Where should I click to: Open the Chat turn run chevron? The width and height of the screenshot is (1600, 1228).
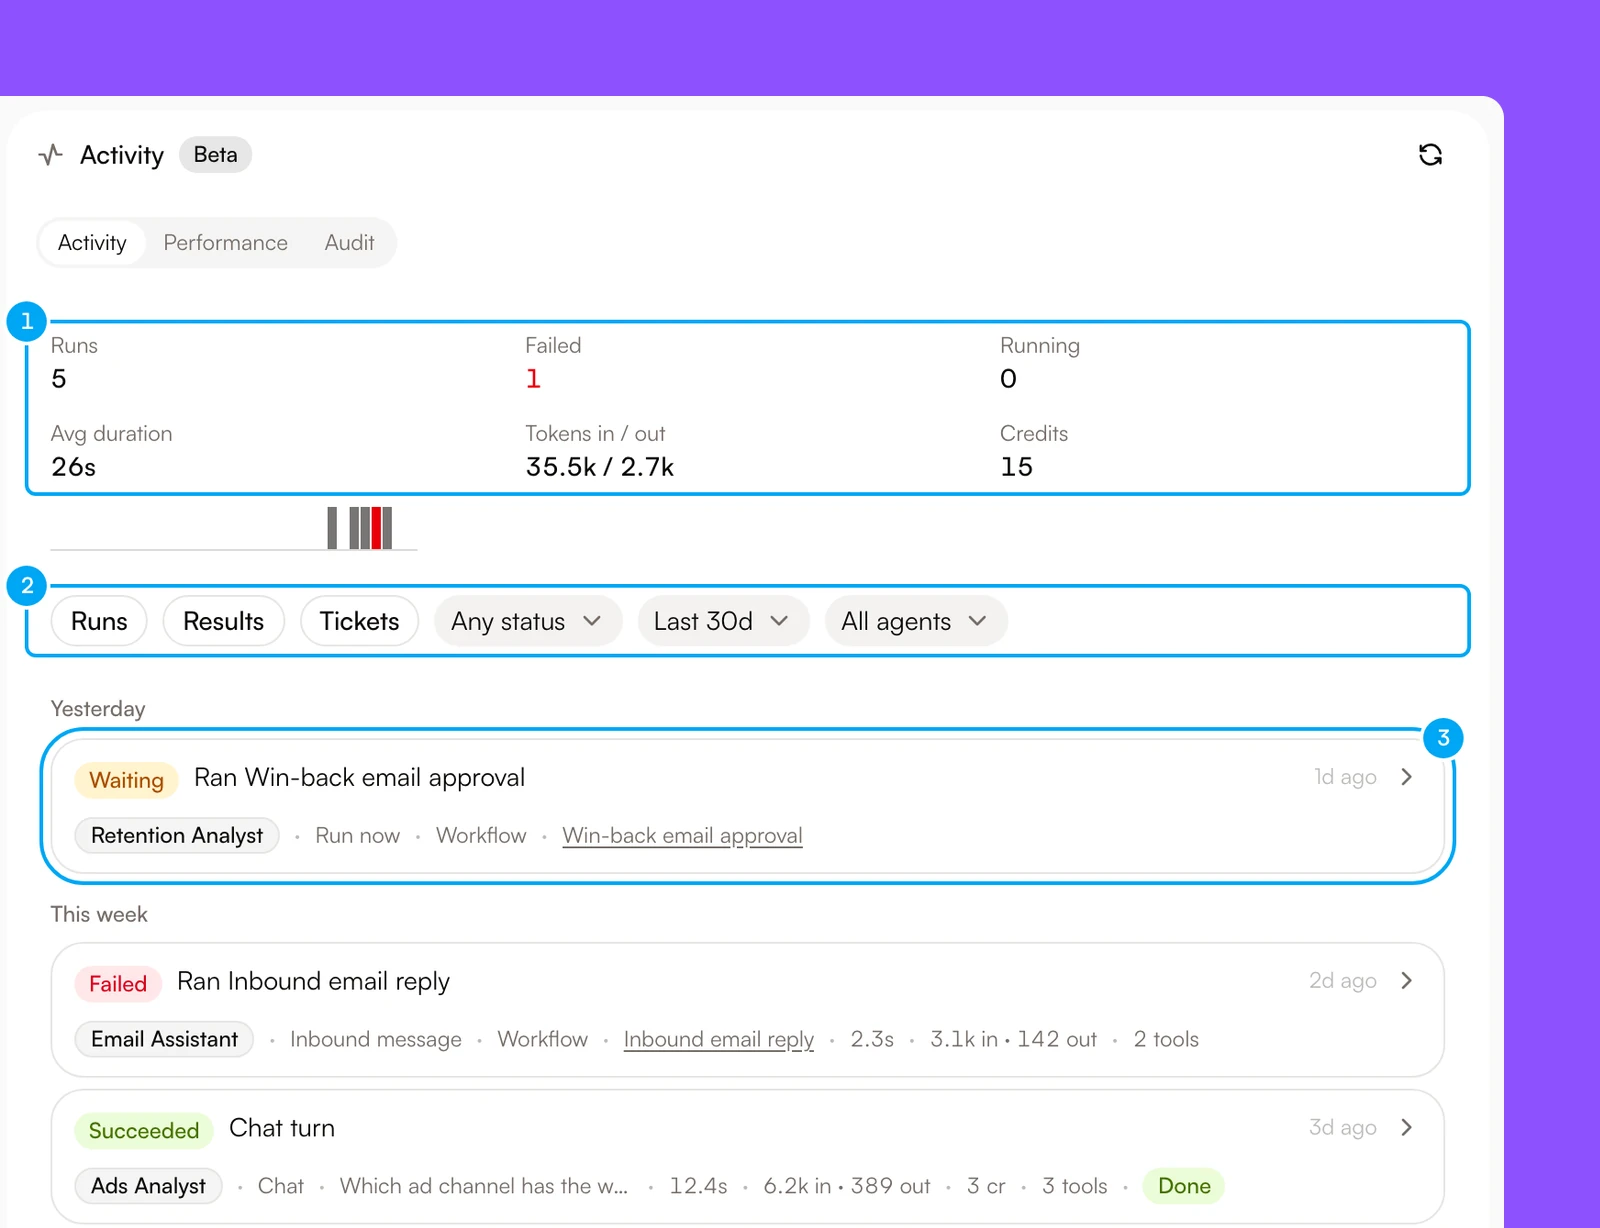[1407, 1128]
